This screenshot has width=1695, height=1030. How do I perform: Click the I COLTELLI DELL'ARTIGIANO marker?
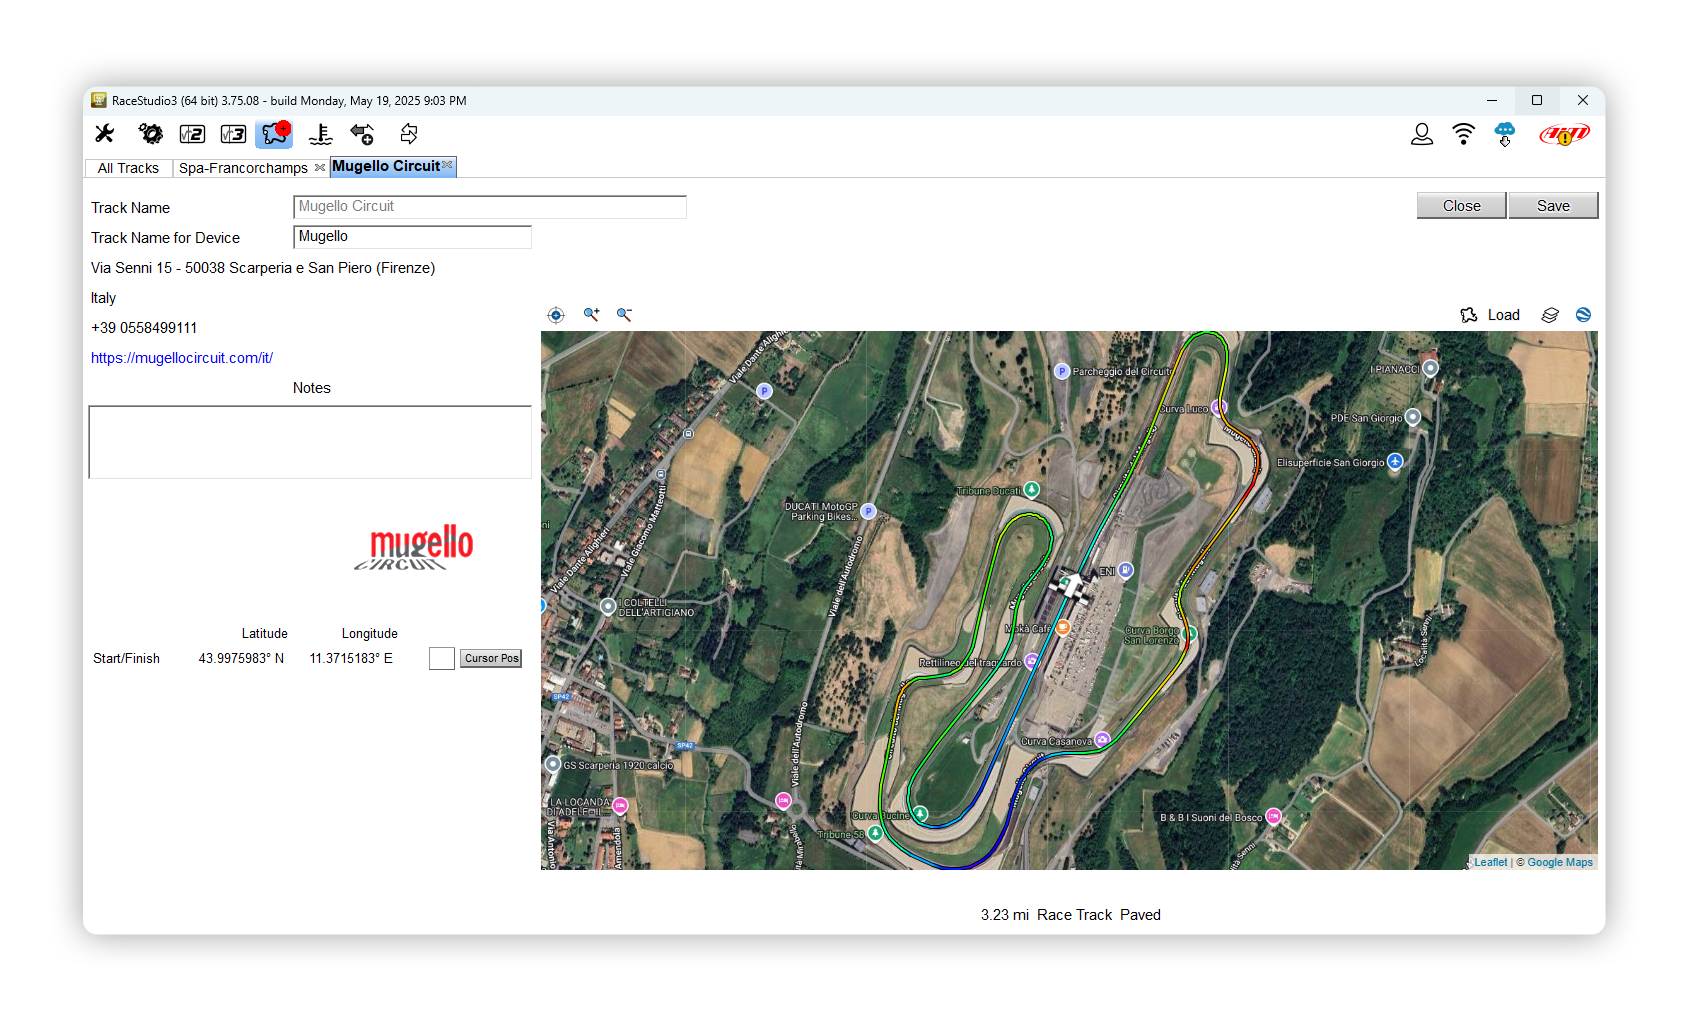point(607,606)
